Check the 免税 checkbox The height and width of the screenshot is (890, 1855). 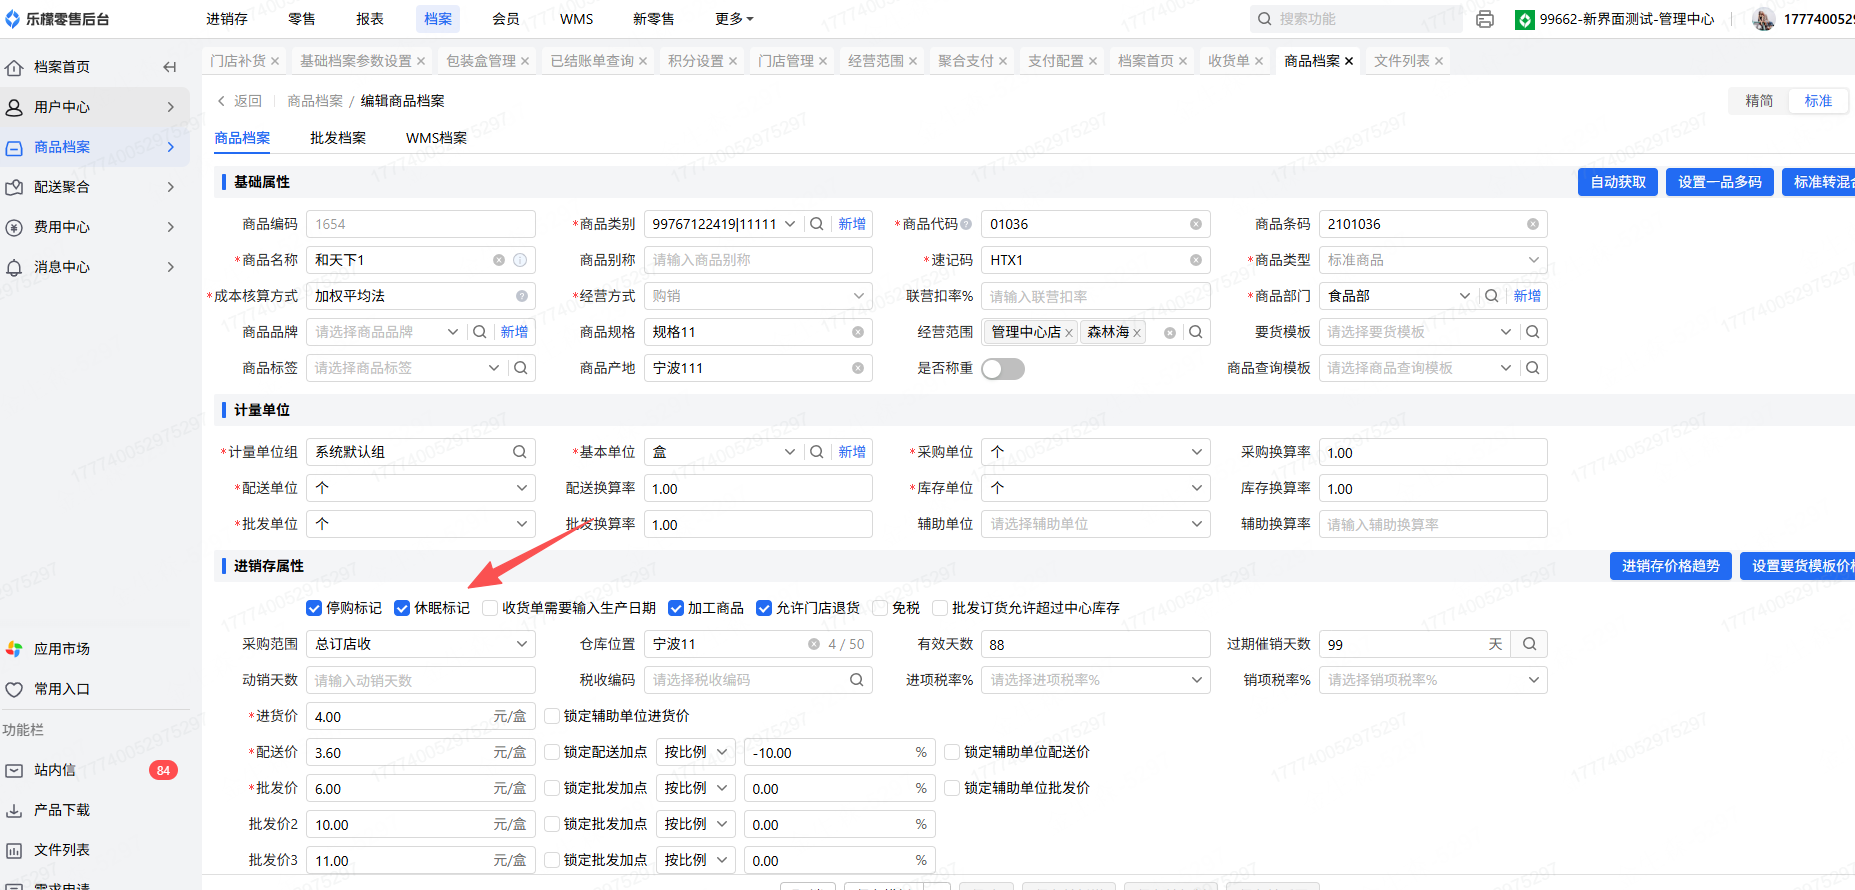coord(880,608)
